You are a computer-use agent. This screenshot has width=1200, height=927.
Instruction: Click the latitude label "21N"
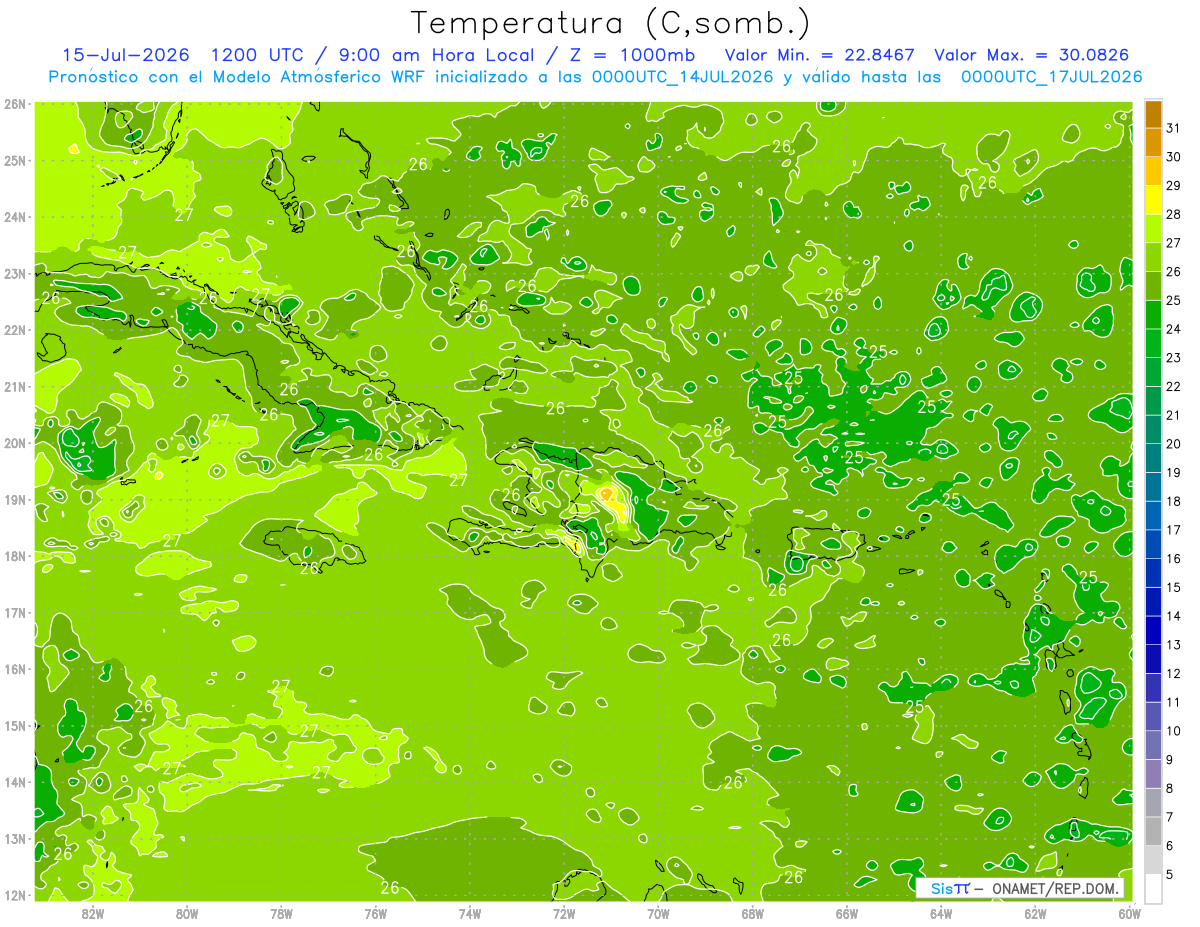coord(15,386)
